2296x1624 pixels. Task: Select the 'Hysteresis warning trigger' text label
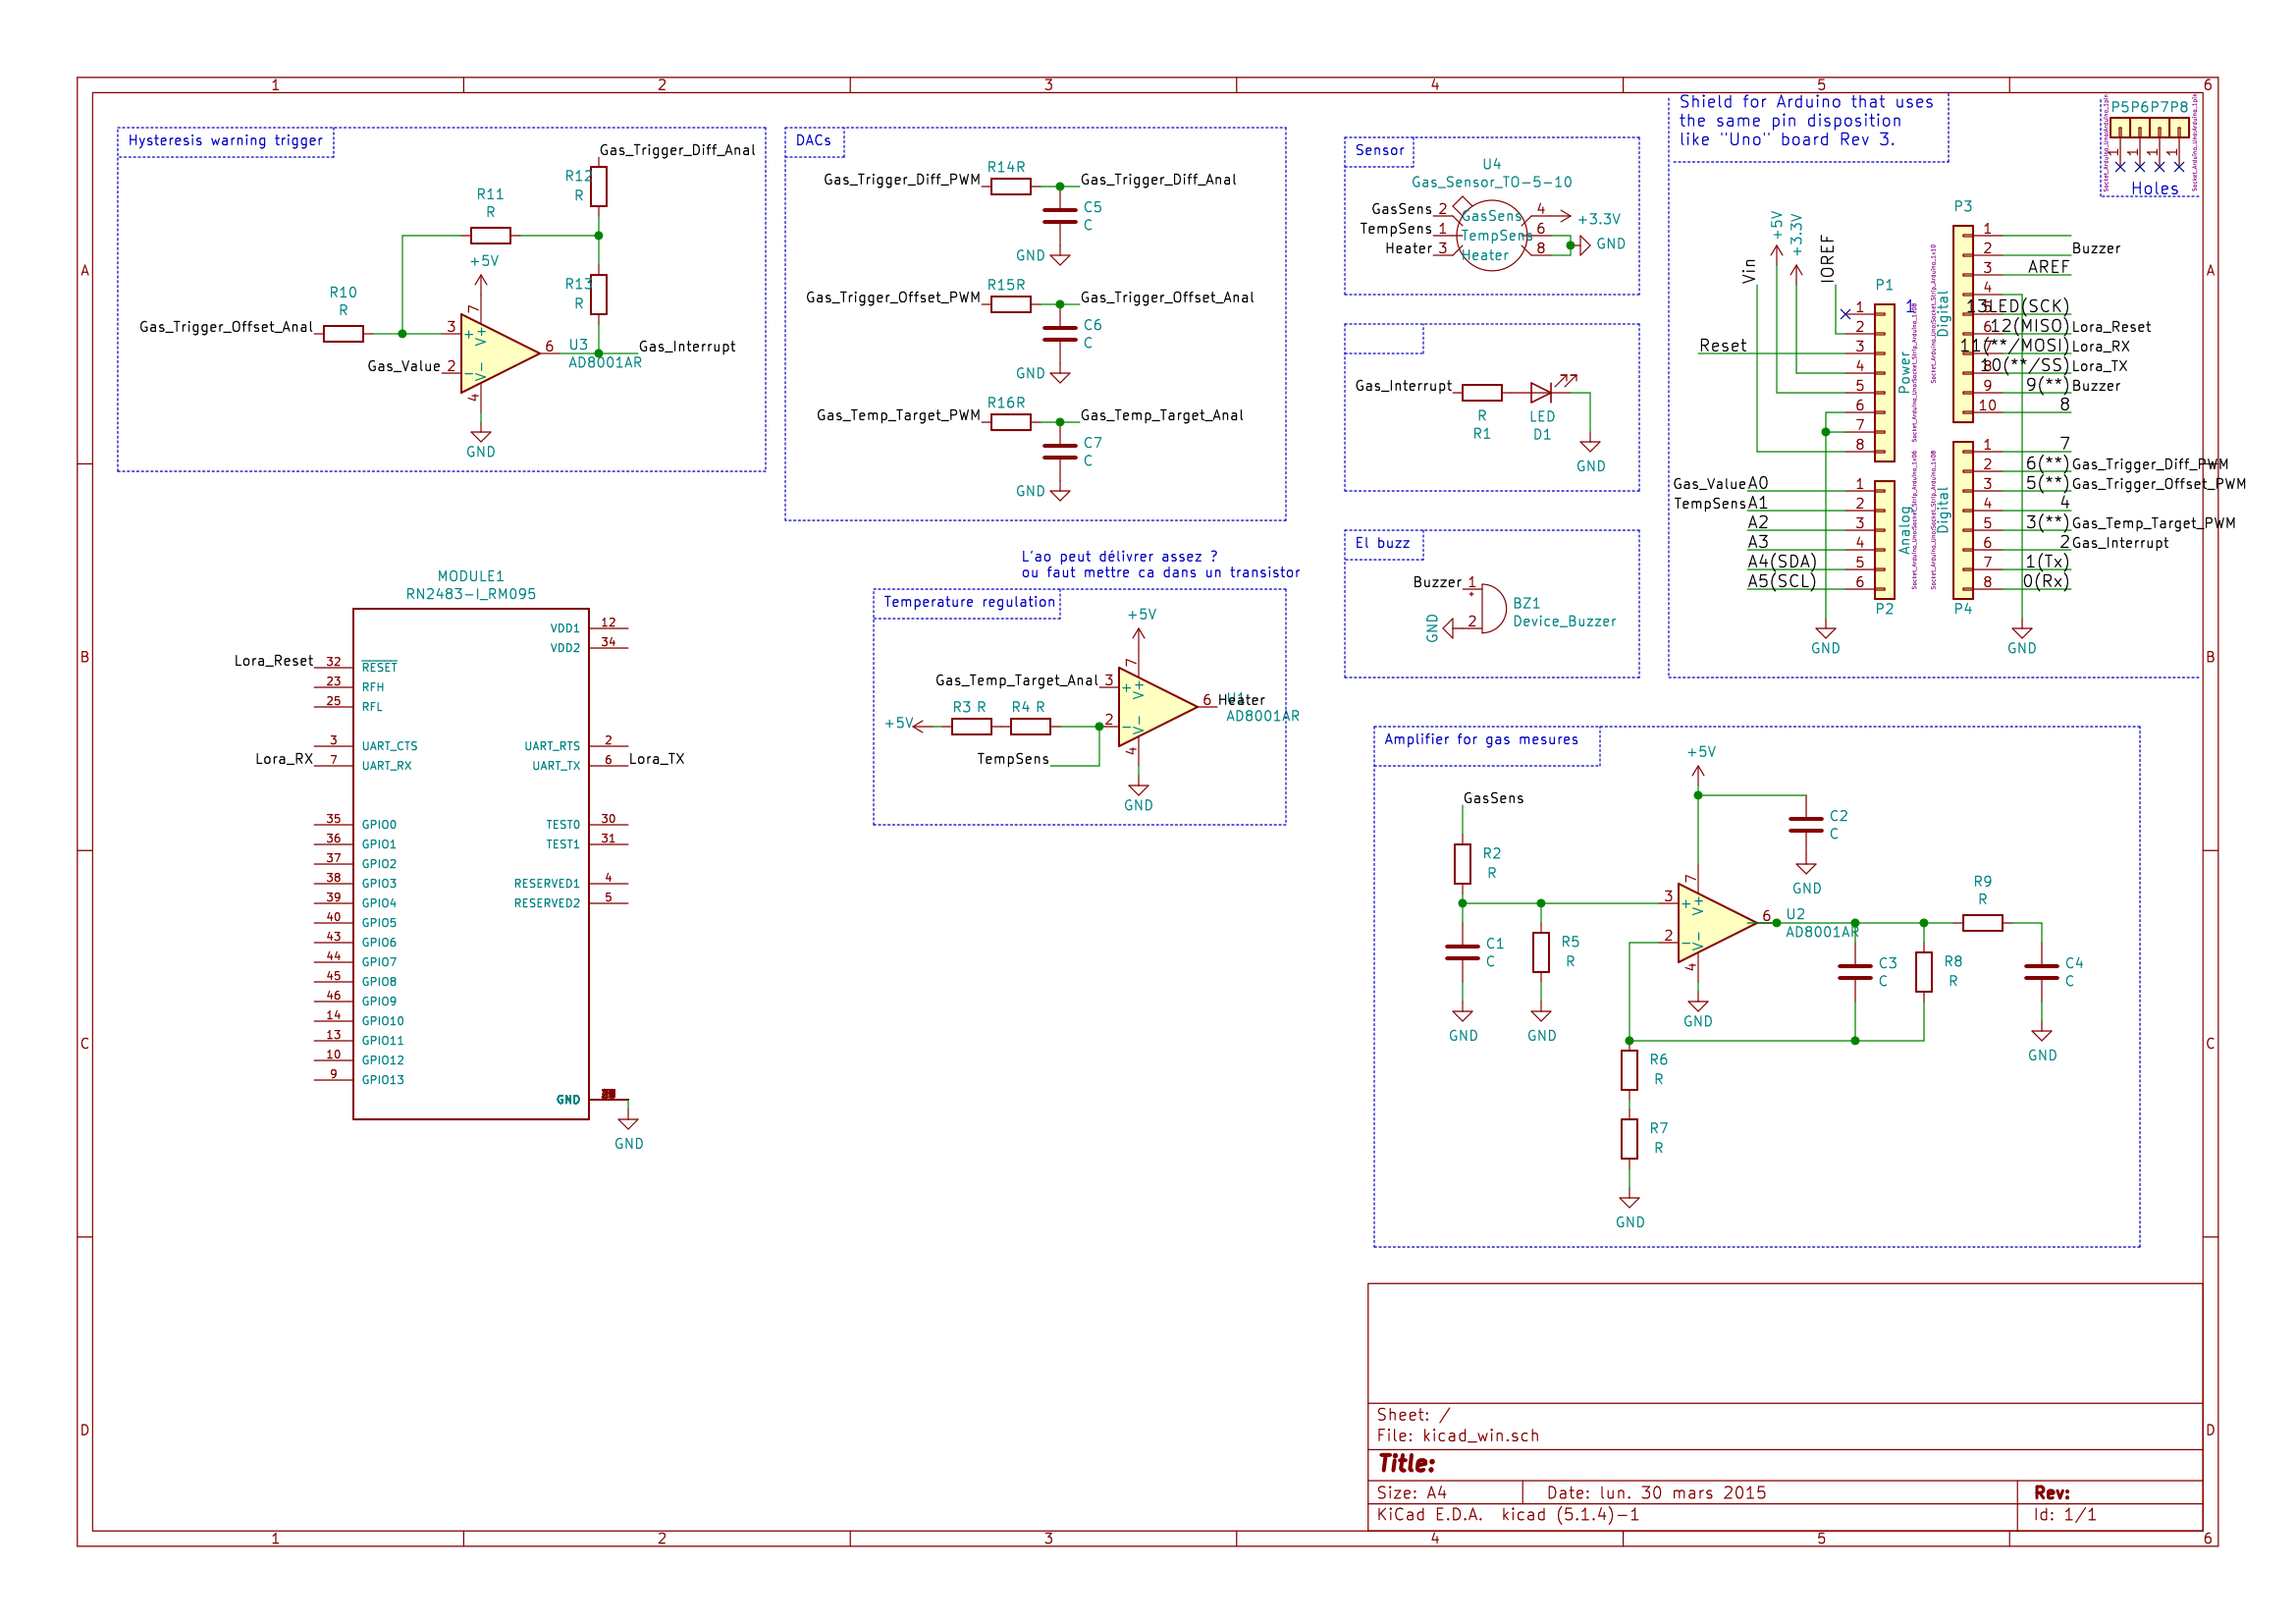tap(225, 141)
